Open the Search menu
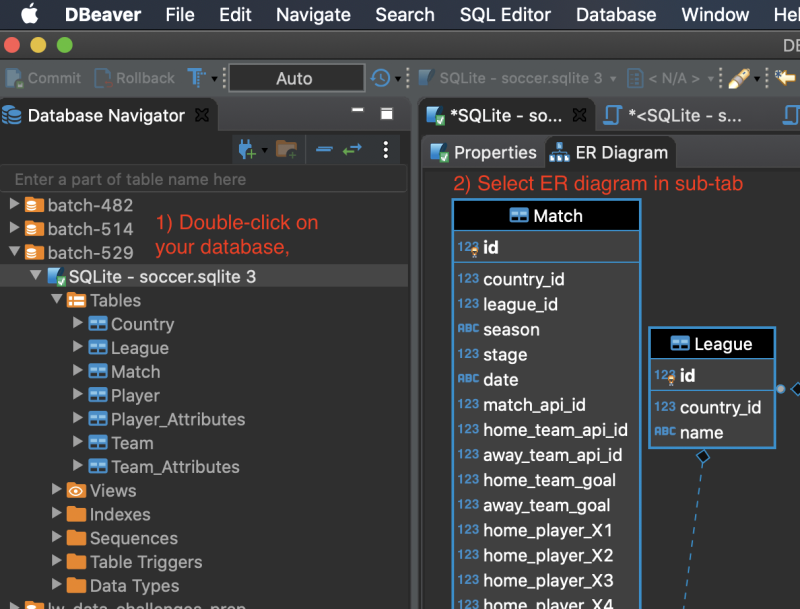 [x=405, y=15]
